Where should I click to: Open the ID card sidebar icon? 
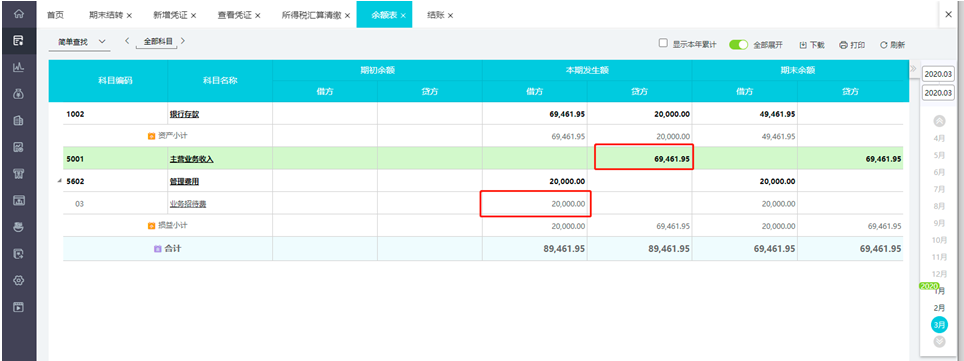click(18, 200)
